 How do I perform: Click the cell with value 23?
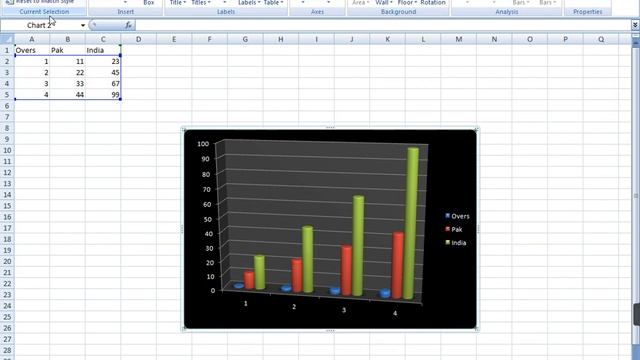pyautogui.click(x=103, y=61)
